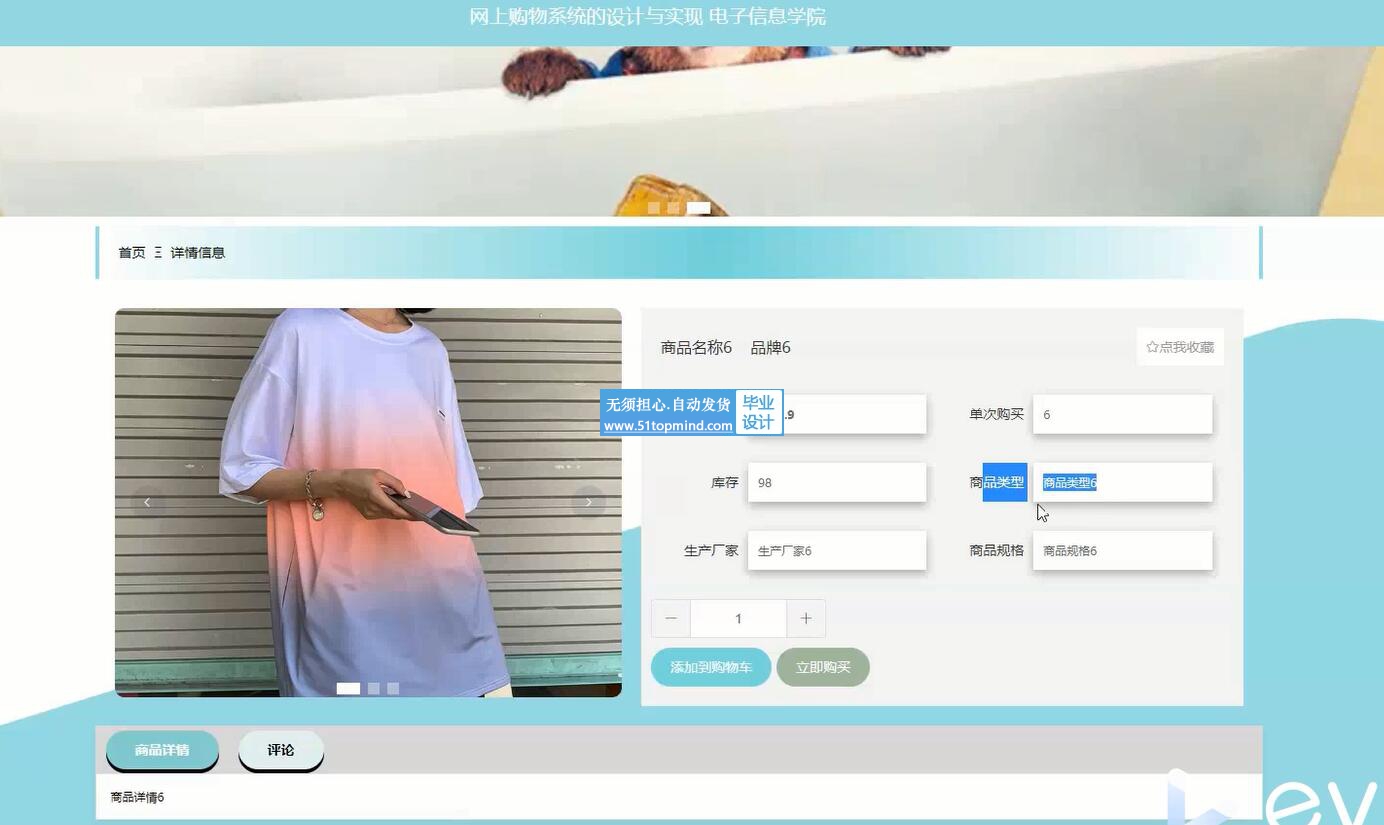Click the 生产厂家 field
Viewport: 1384px width, 825px height.
pos(837,550)
